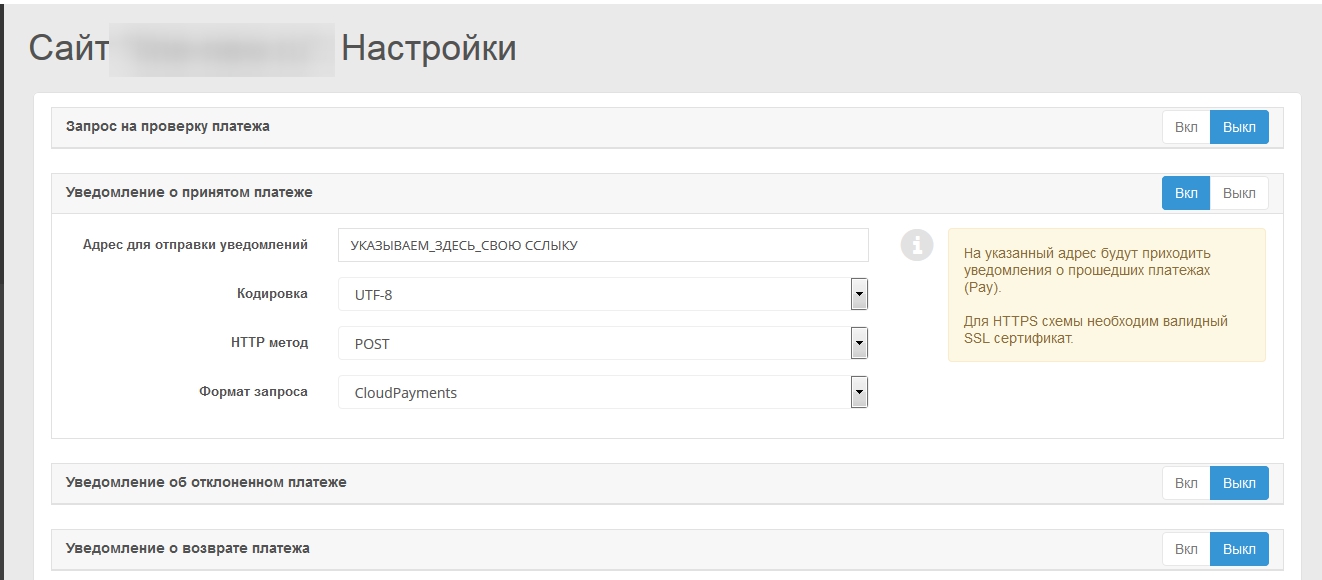Enable refund payment notification with Вкл

(x=1186, y=549)
